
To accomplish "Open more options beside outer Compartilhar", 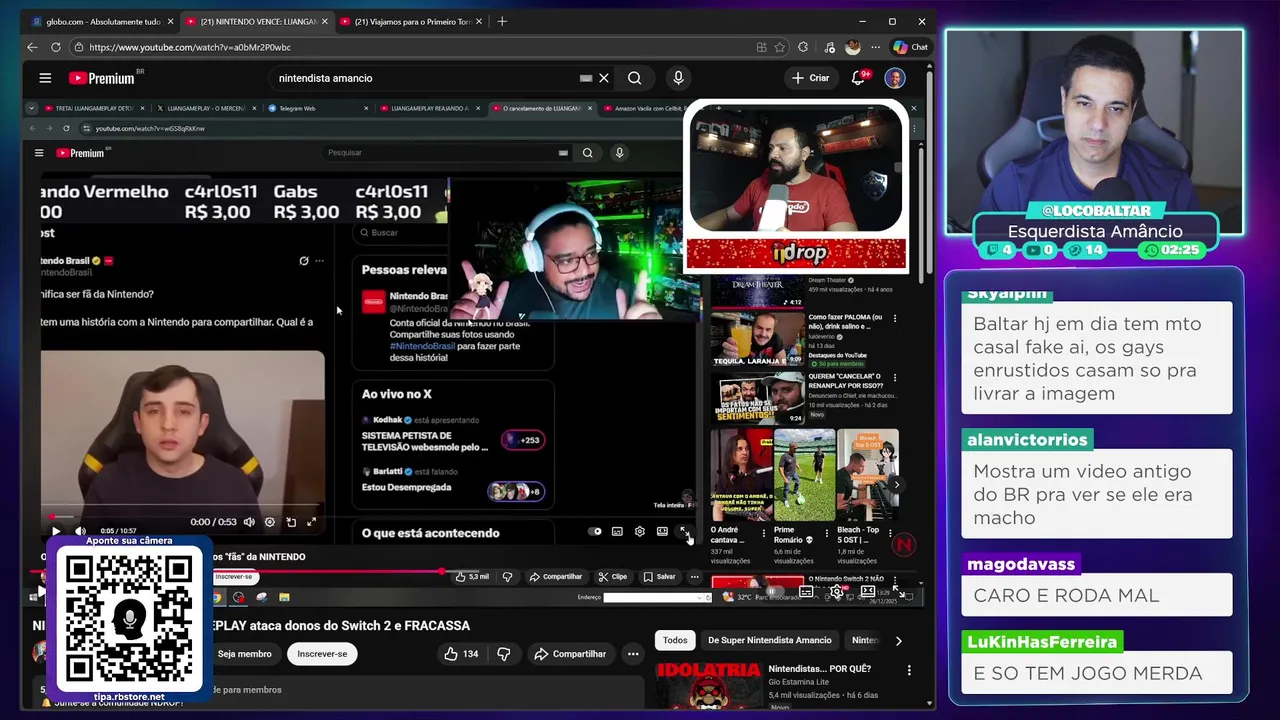I will [633, 654].
